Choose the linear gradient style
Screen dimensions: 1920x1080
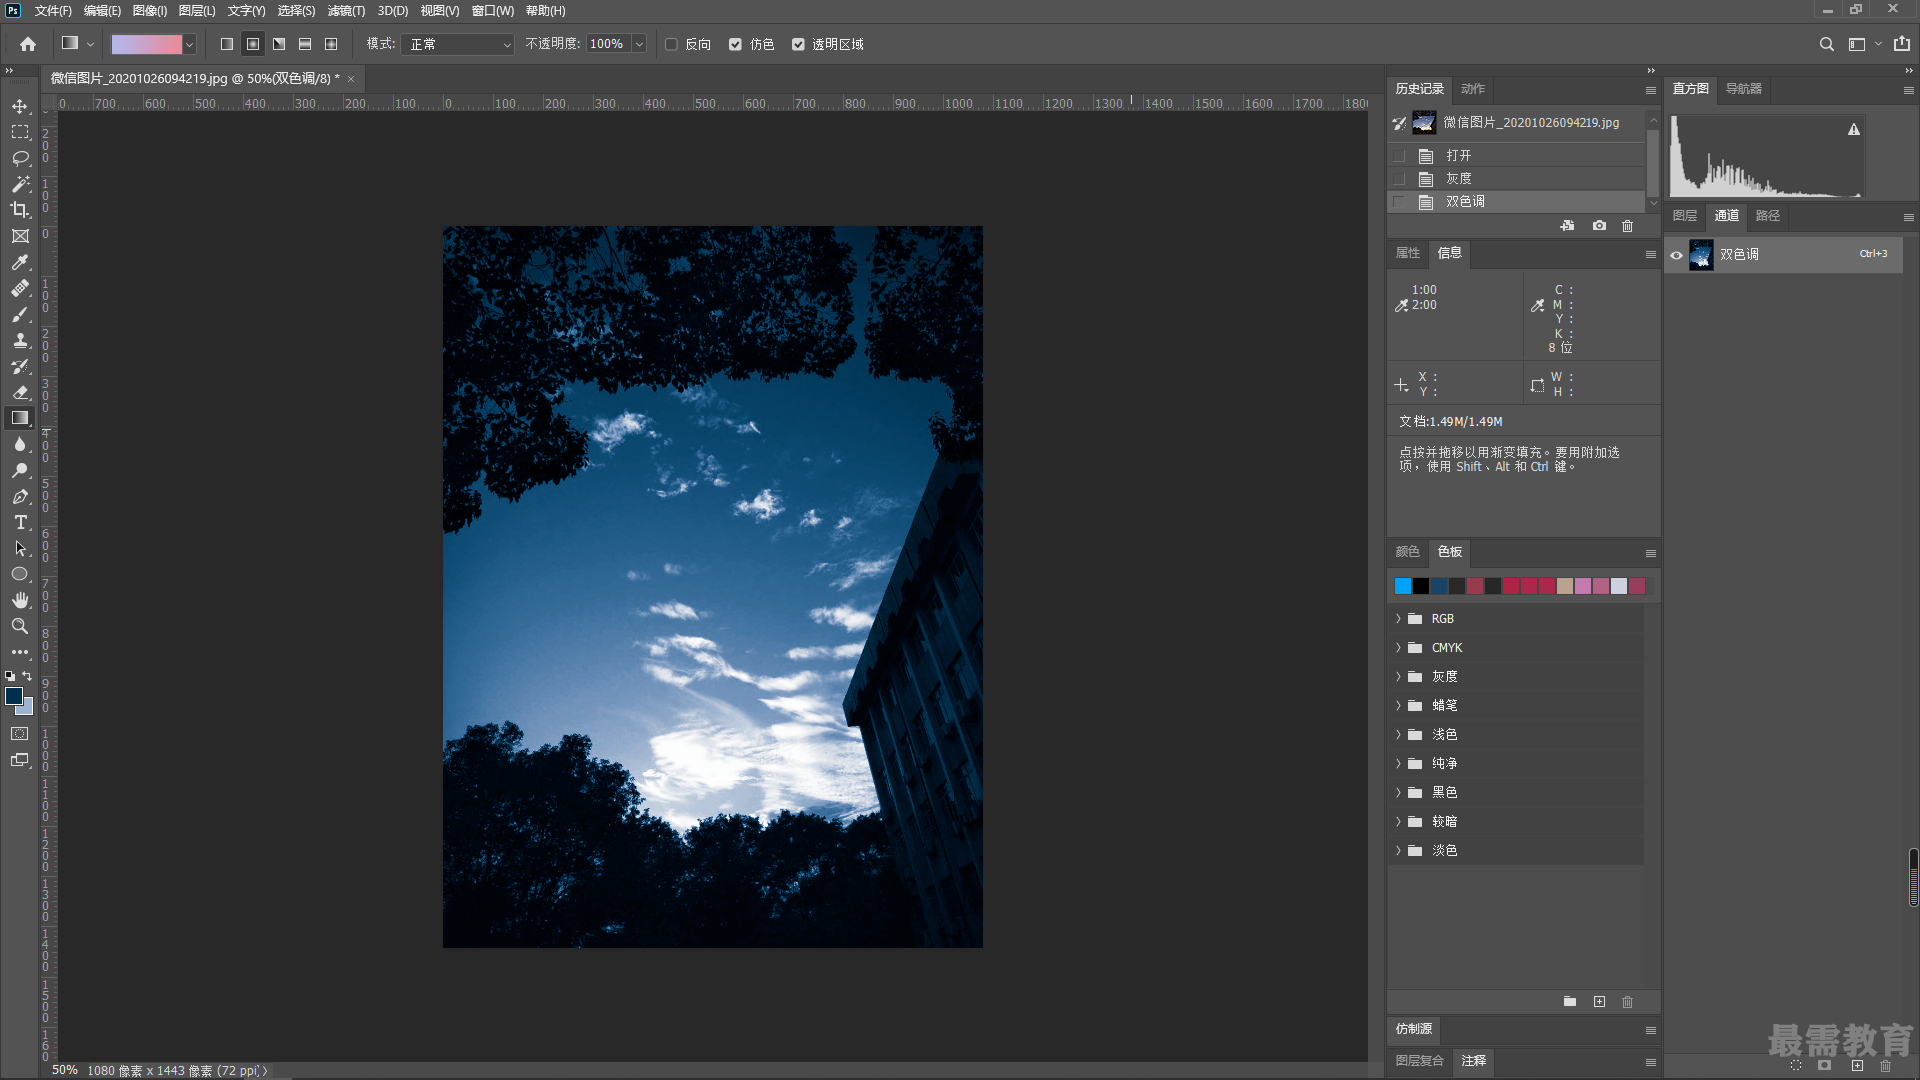click(227, 44)
